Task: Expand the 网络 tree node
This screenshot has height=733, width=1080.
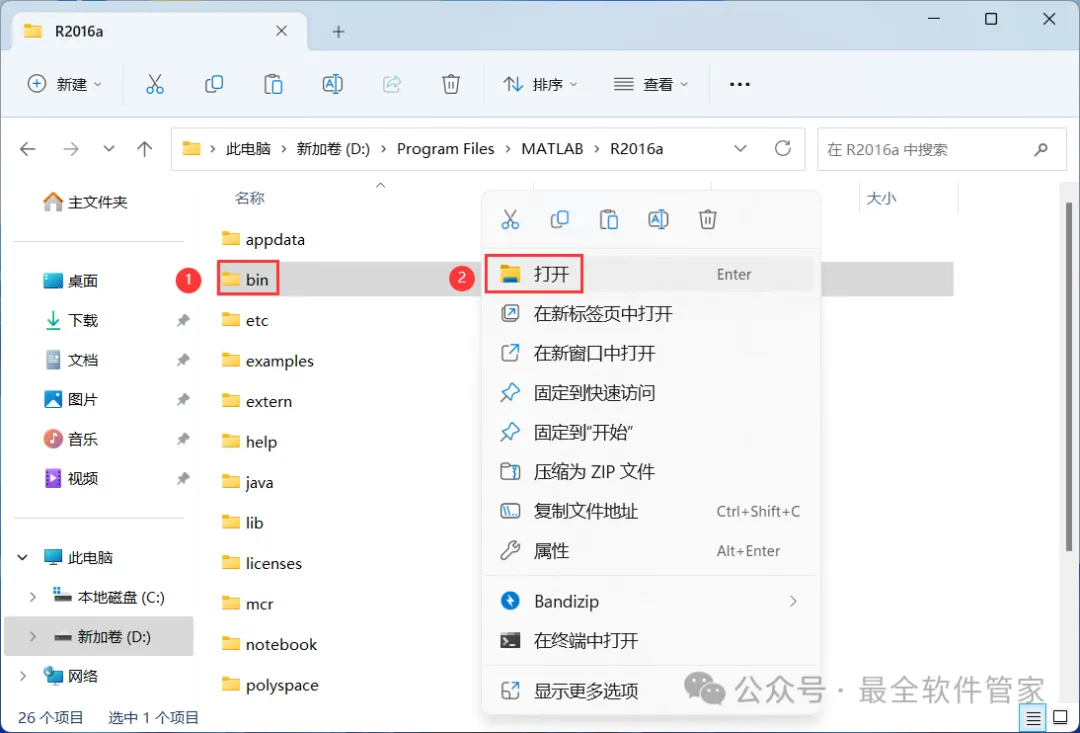Action: coord(23,677)
